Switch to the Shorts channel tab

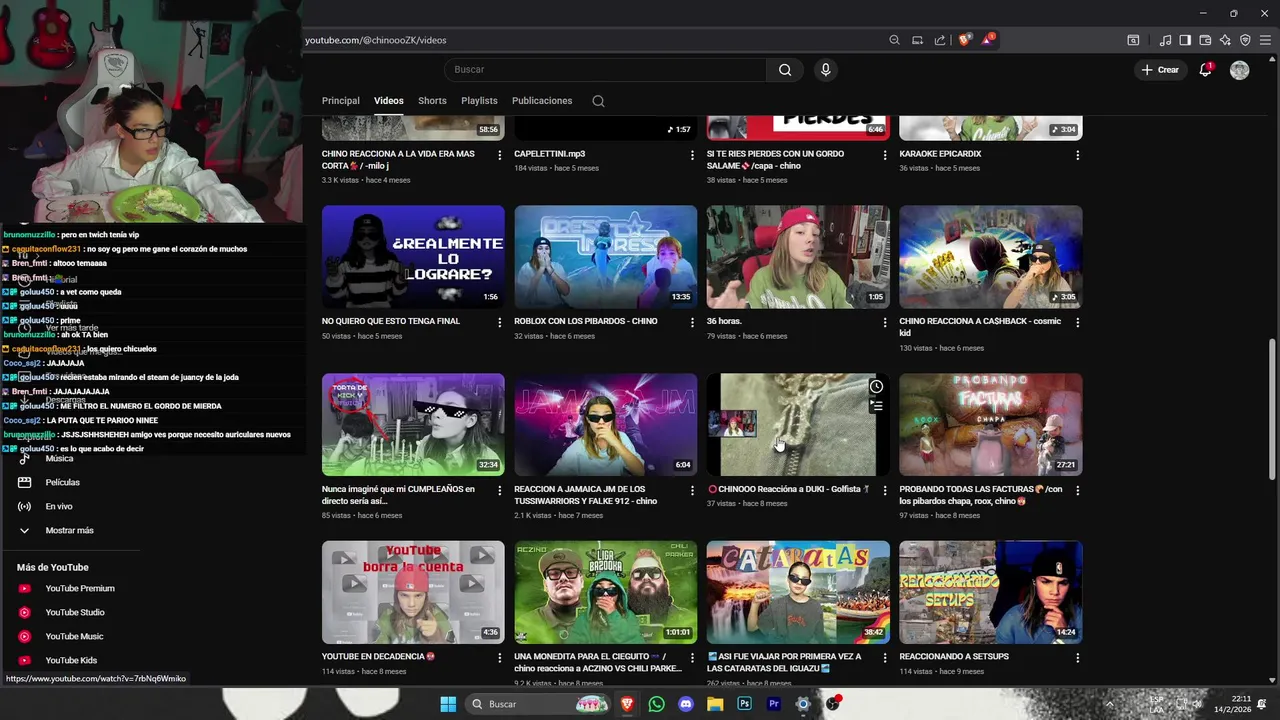point(432,101)
